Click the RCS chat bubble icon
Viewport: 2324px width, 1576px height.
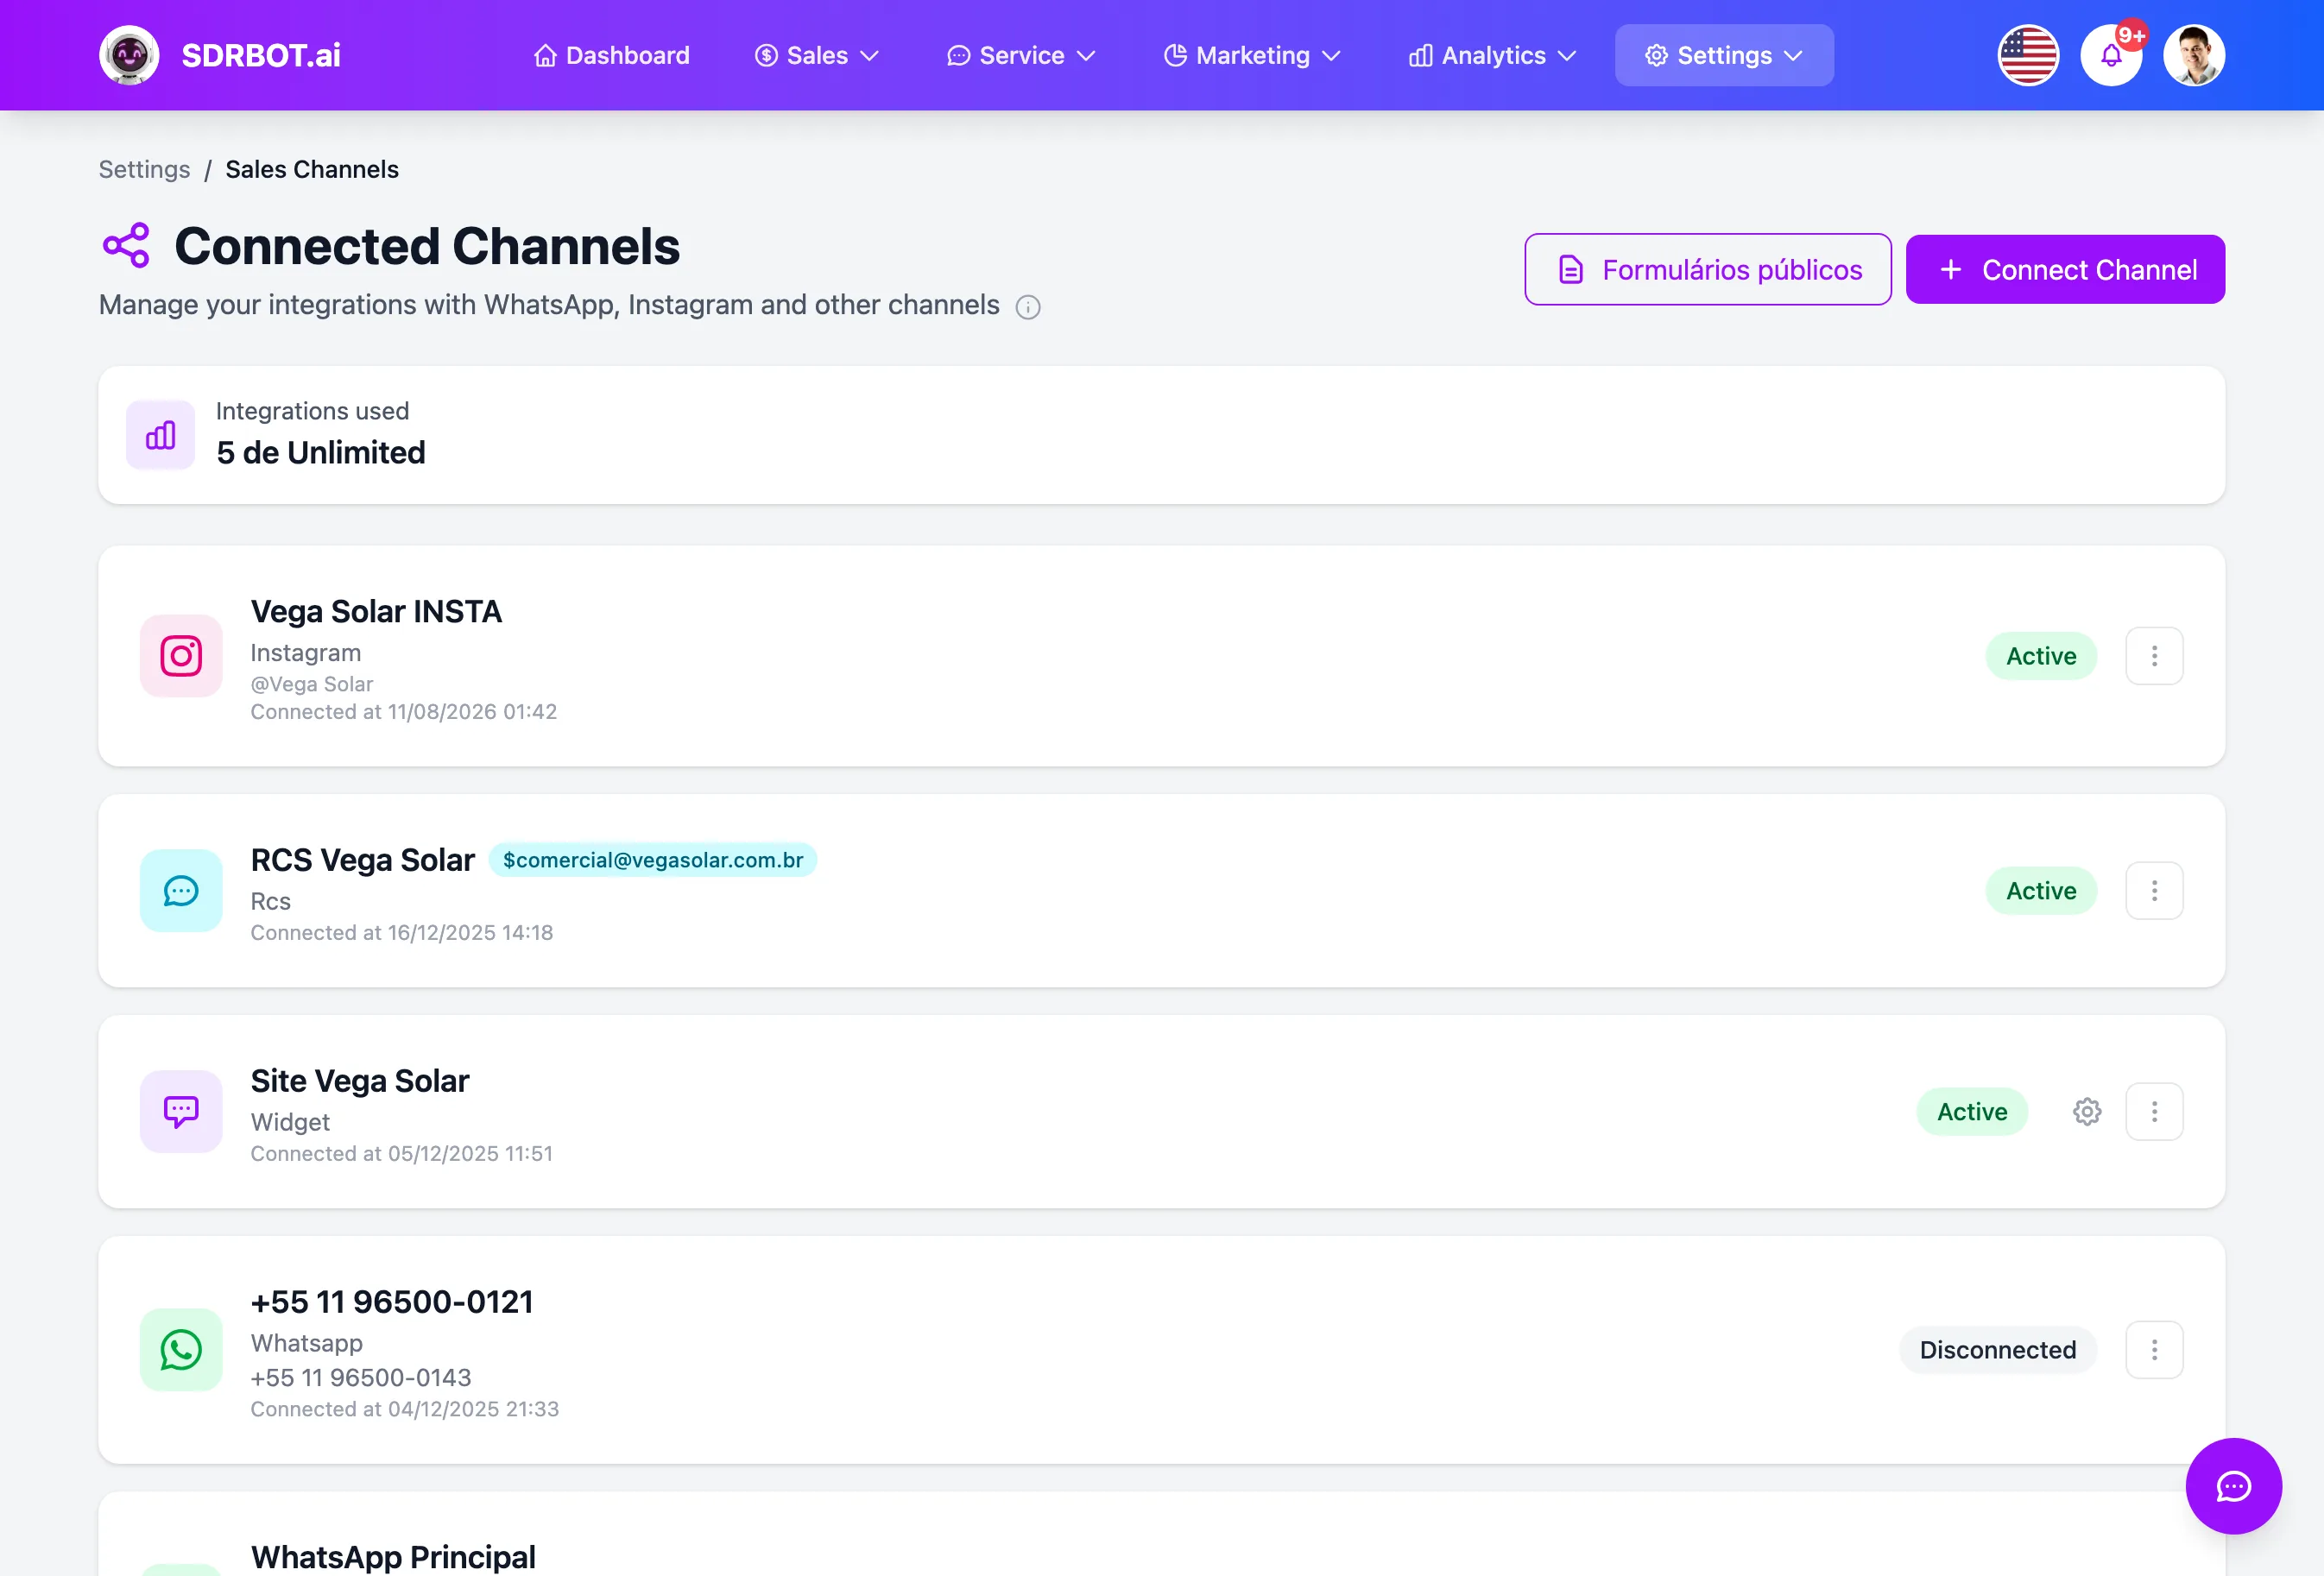[x=181, y=891]
